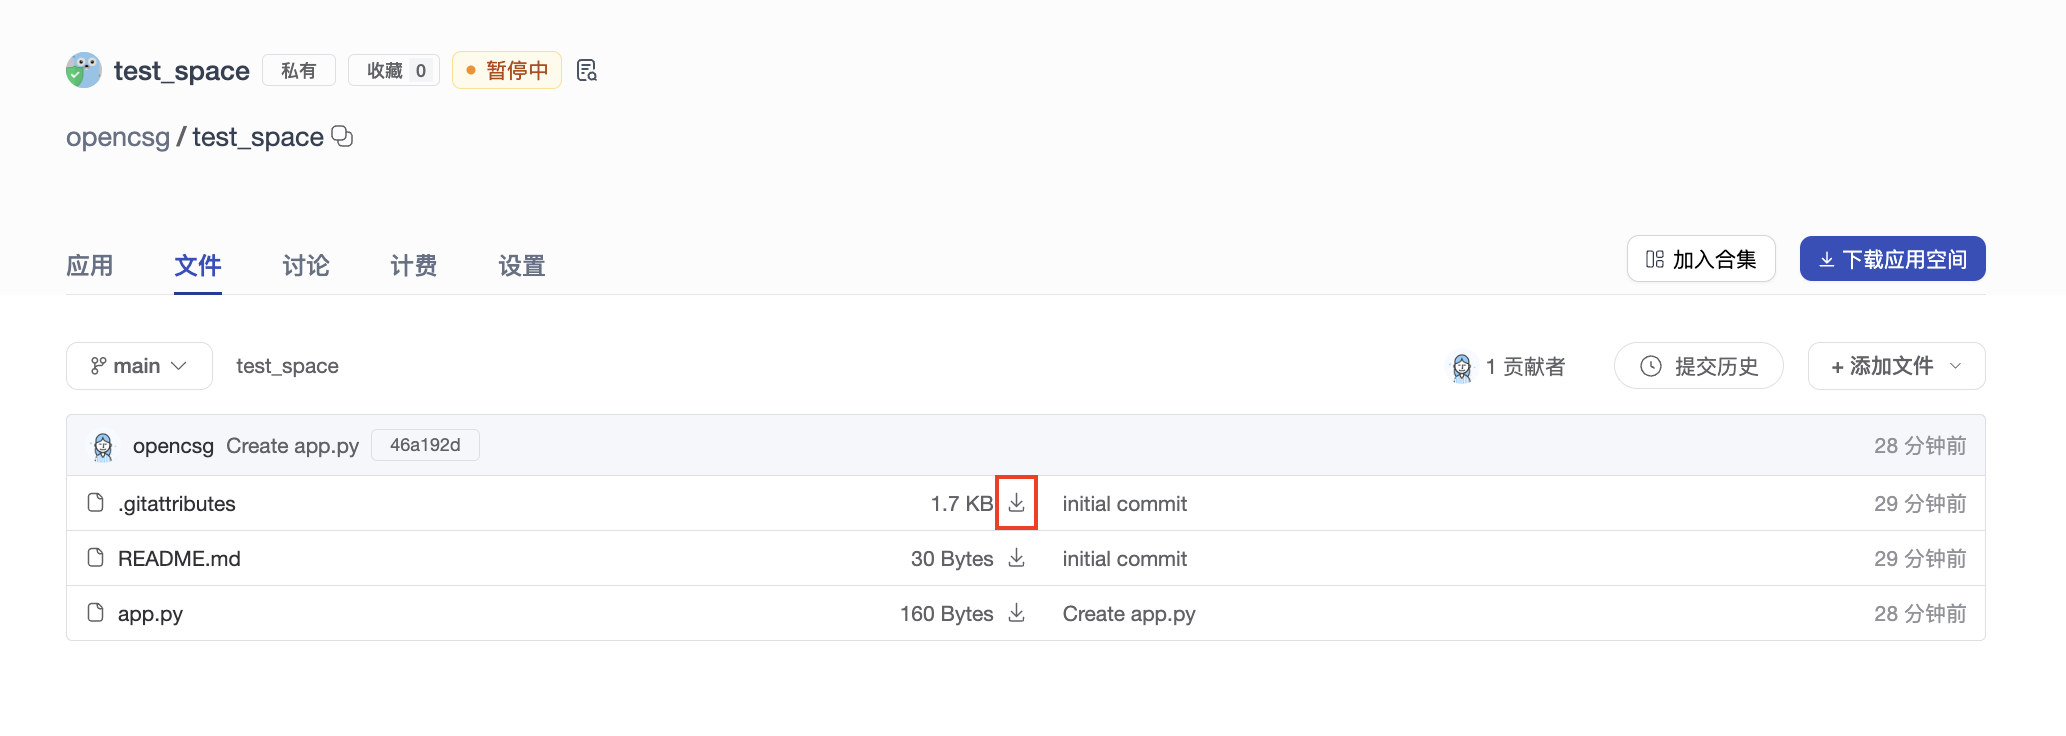Image resolution: width=2066 pixels, height=736 pixels.
Task: Switch to the 应用 tab
Action: coord(90,265)
